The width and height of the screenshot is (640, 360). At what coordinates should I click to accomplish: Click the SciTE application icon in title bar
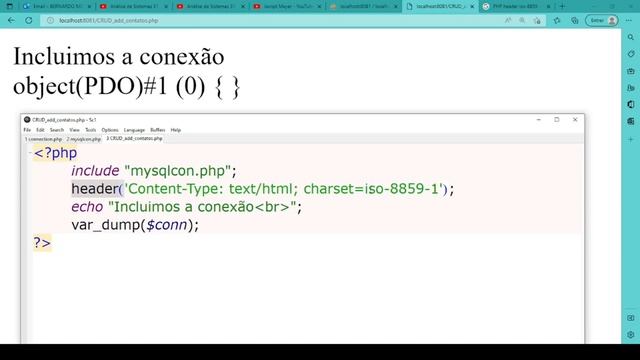(27, 120)
